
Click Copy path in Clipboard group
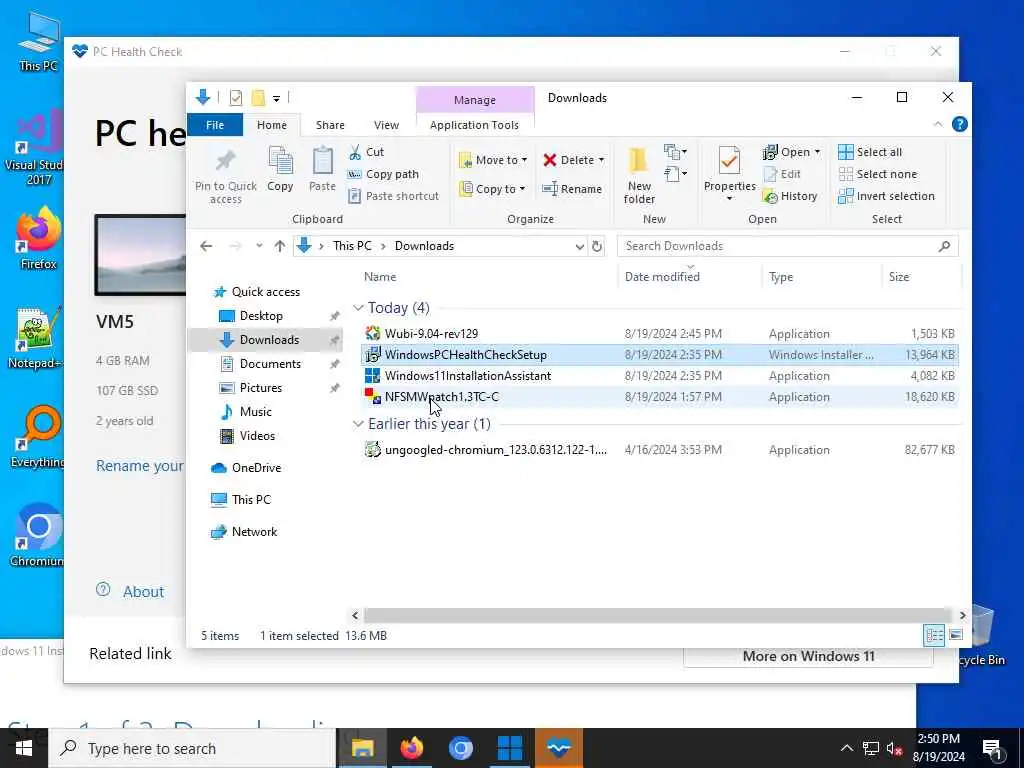pos(383,174)
